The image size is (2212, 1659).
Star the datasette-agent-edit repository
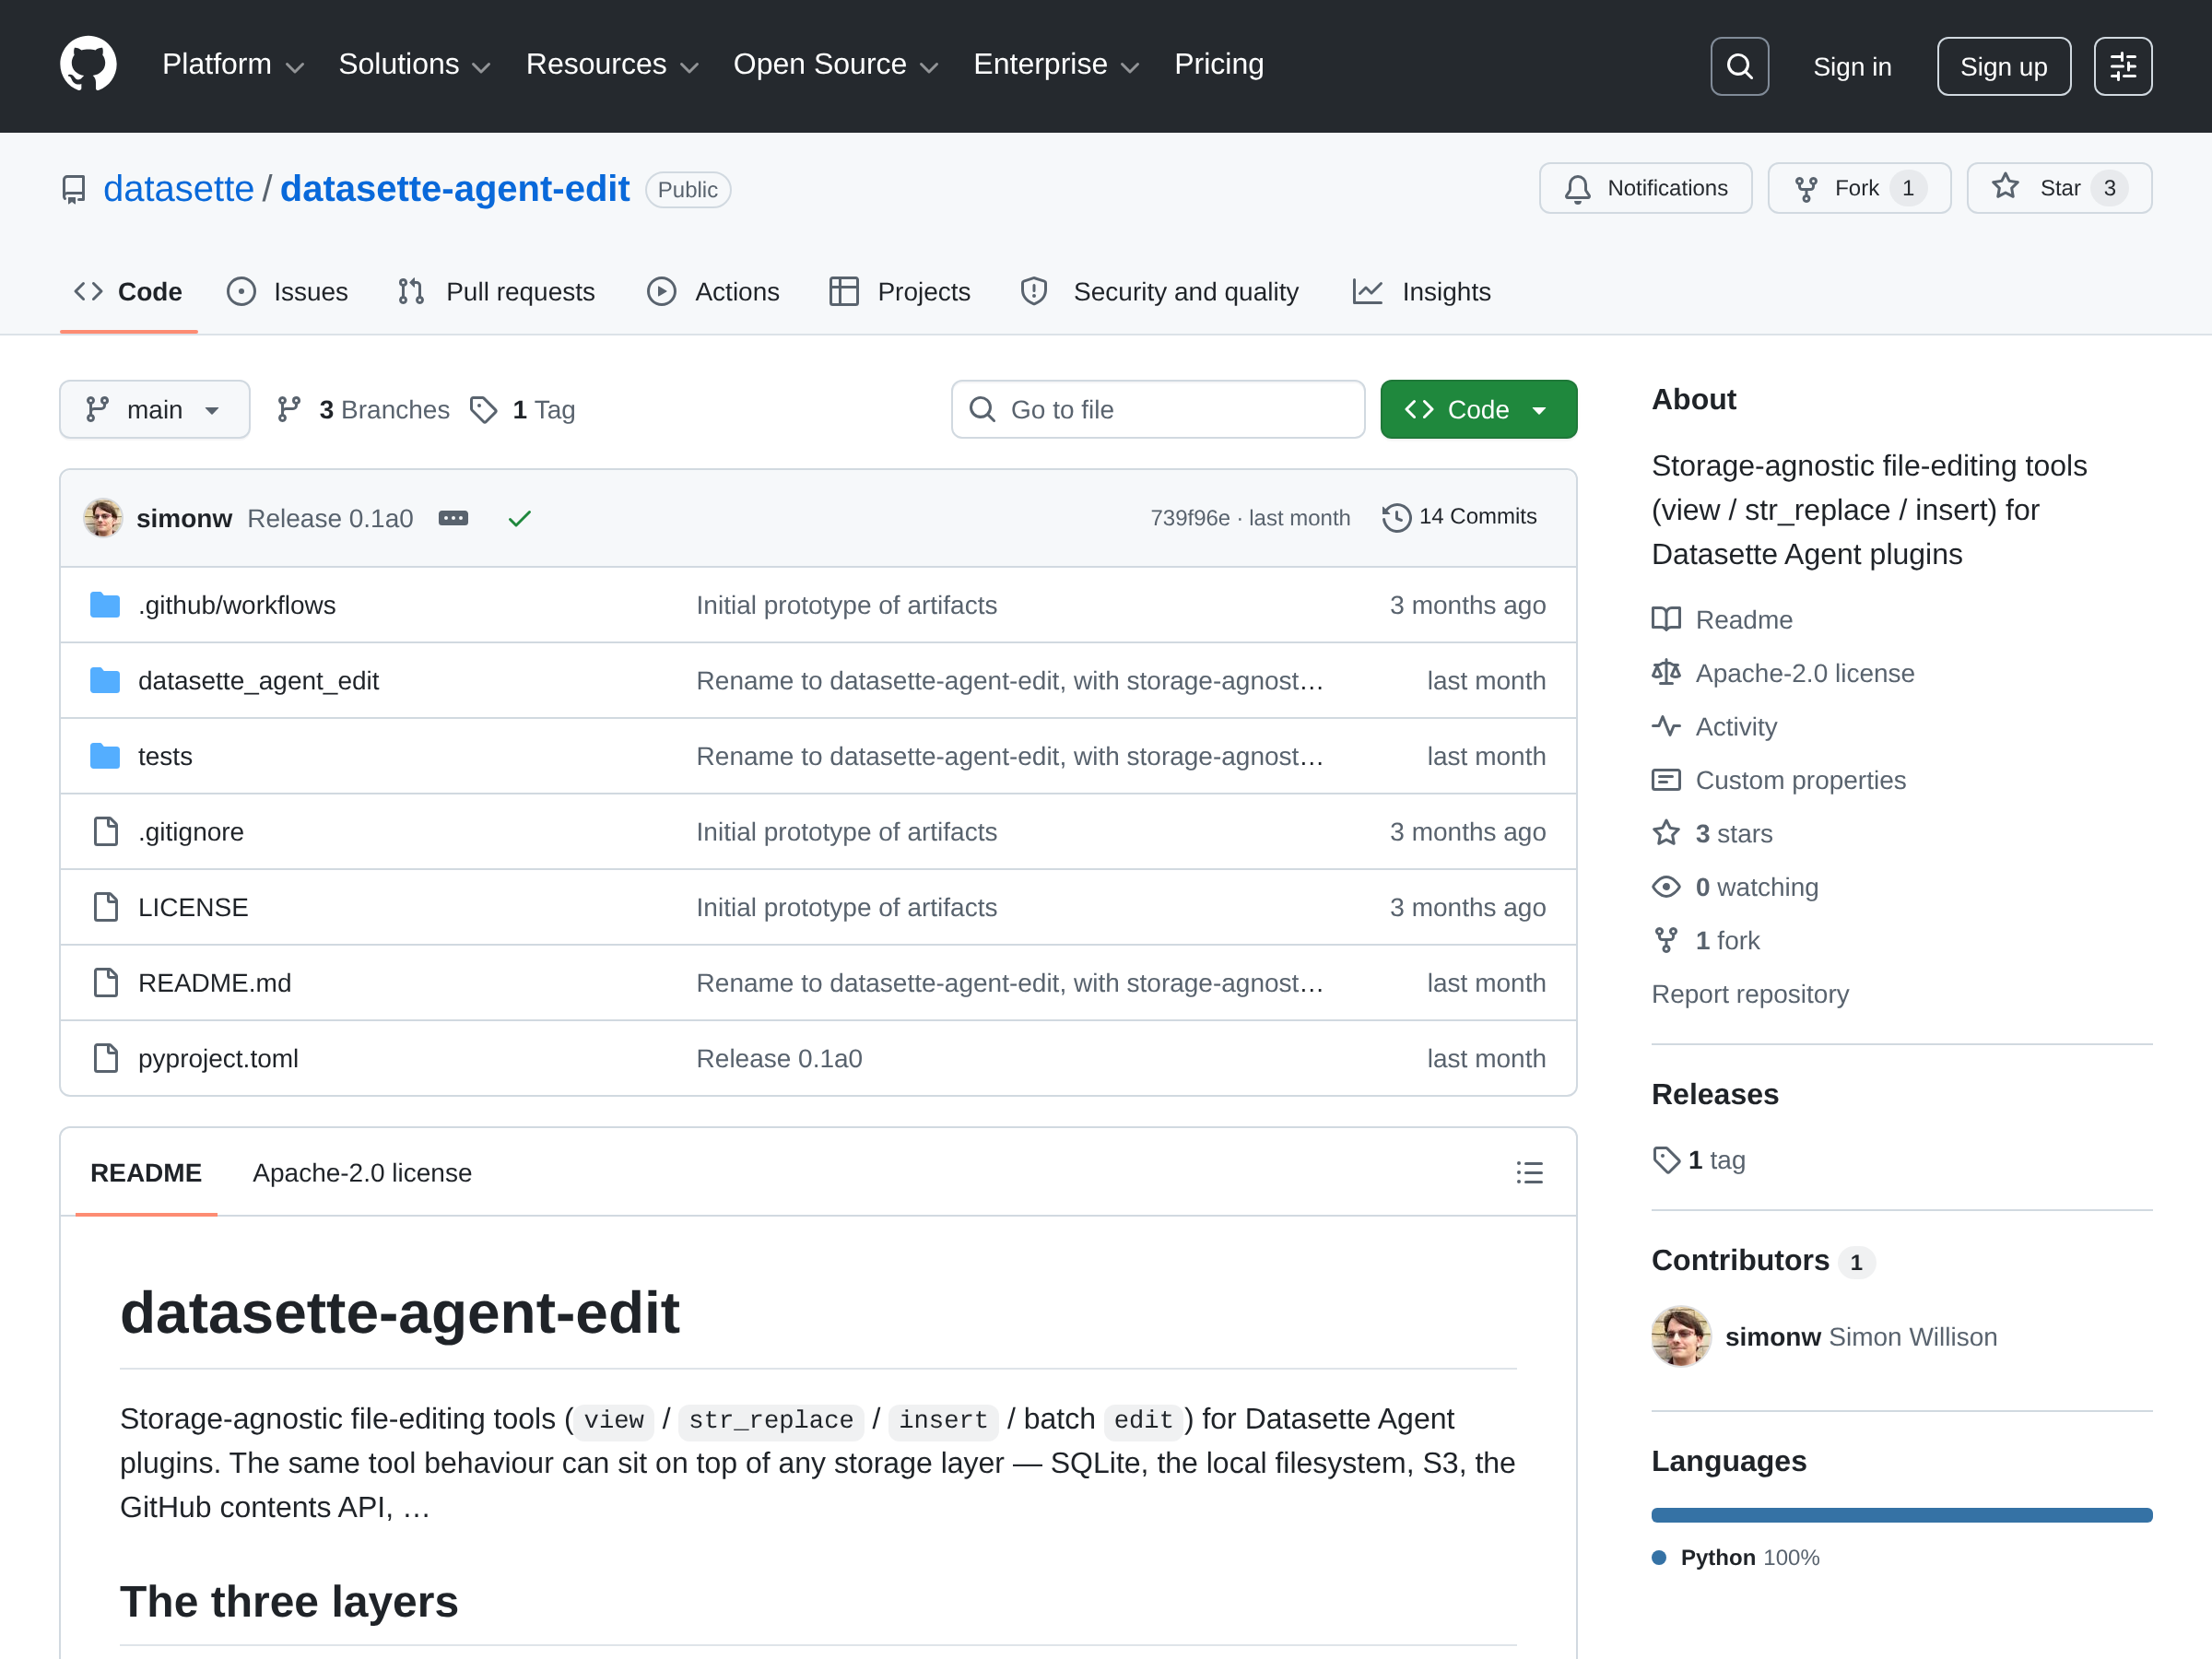point(2058,188)
